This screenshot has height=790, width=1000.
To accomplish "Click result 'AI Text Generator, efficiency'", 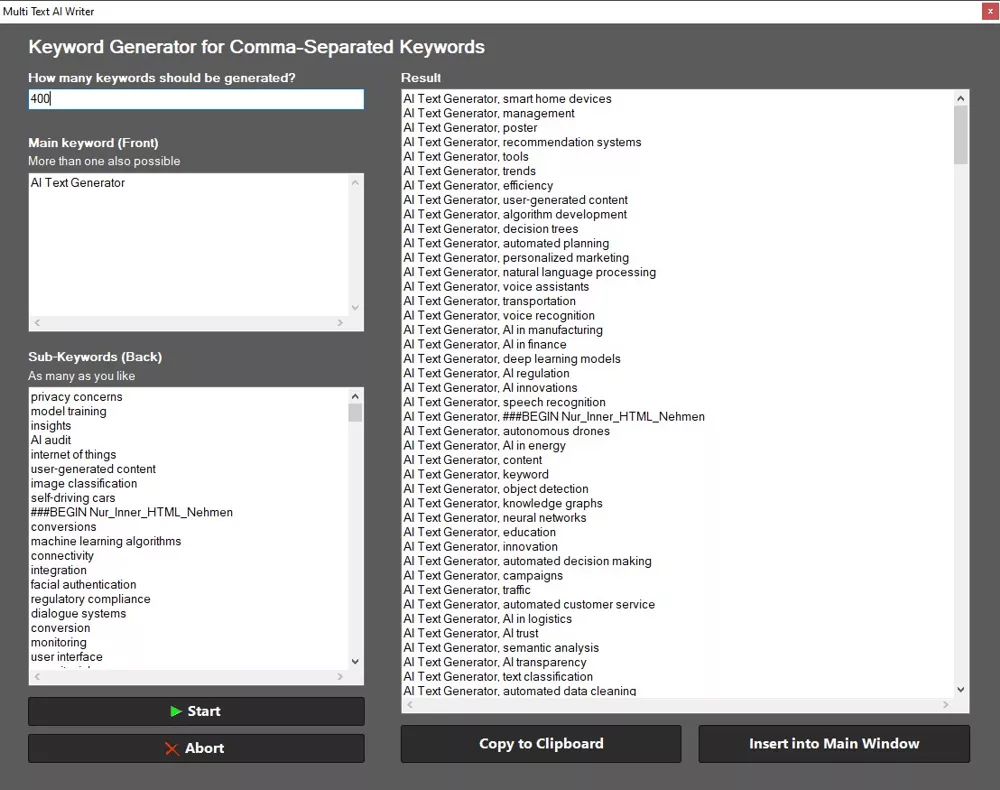I will [478, 186].
